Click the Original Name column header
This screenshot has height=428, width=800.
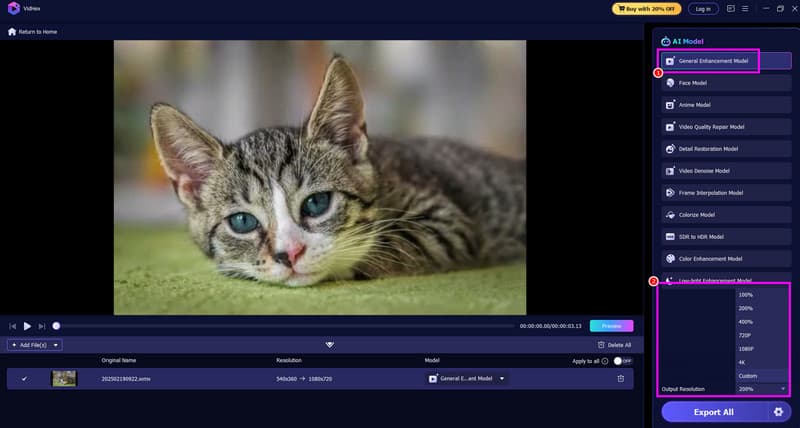(x=119, y=360)
